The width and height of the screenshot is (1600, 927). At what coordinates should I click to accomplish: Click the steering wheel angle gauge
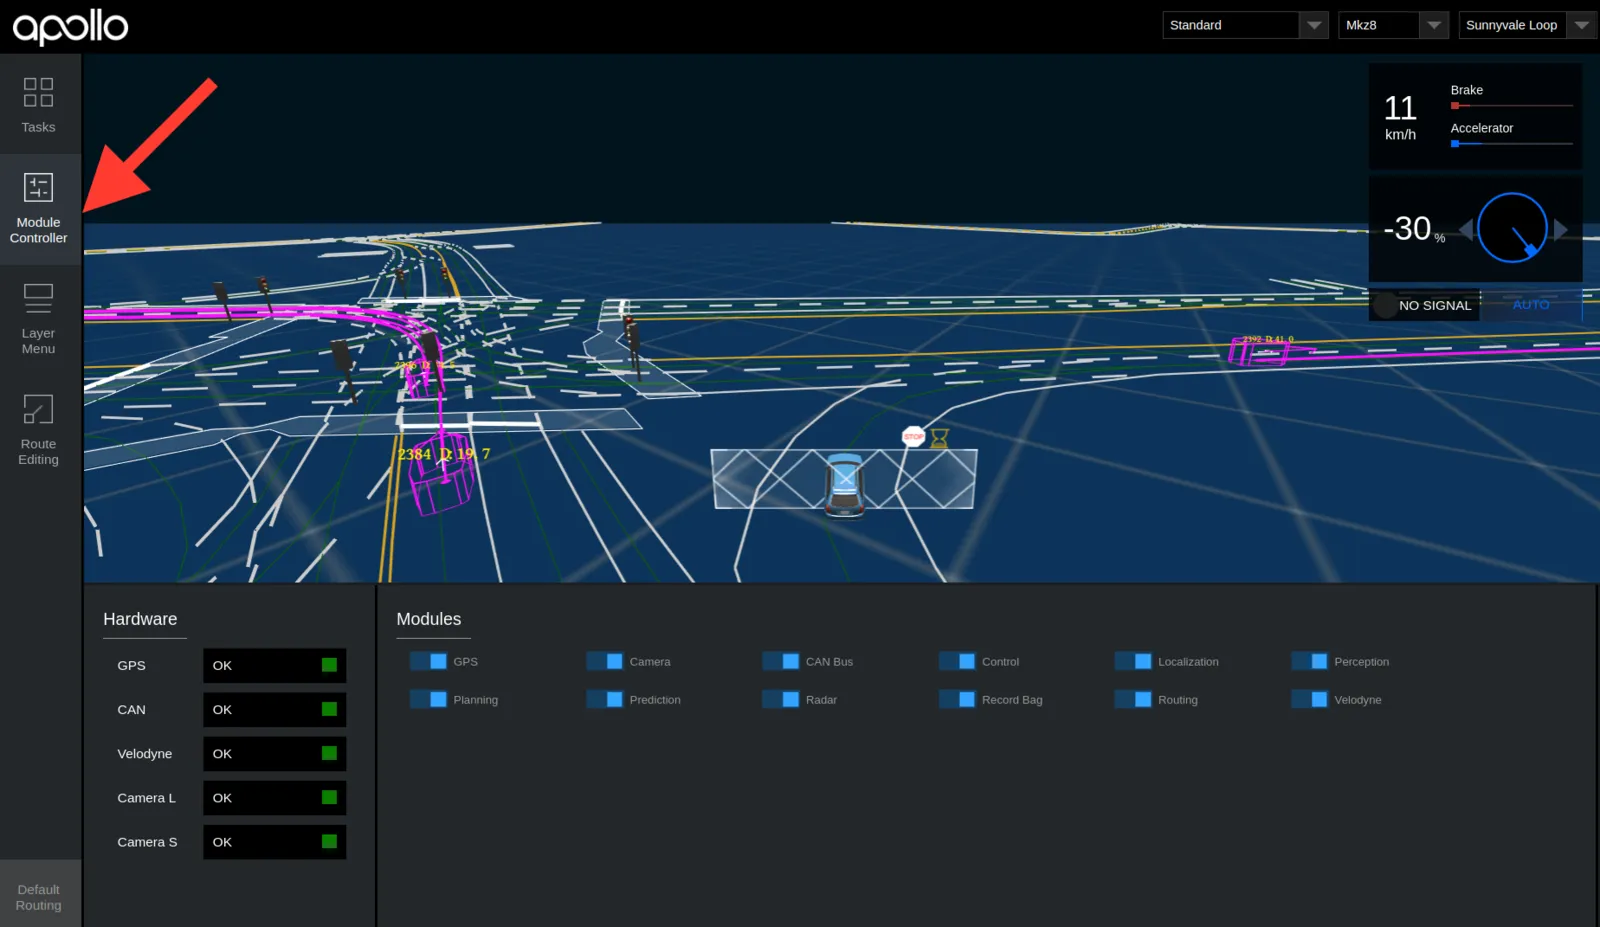point(1512,228)
